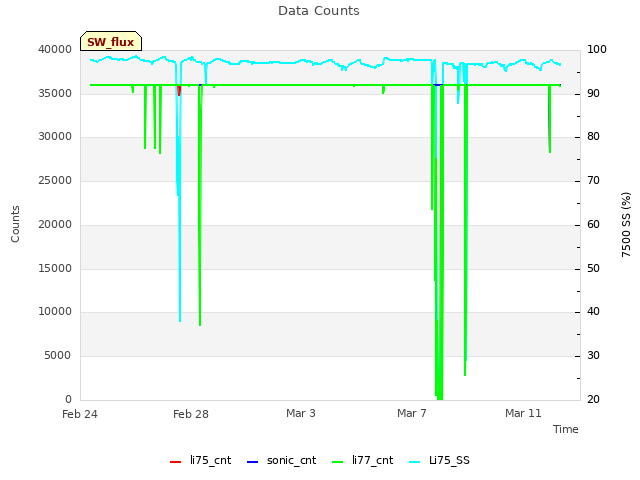This screenshot has width=640, height=480.
Task: Click the '20000' left axis tick
Action: coord(55,224)
